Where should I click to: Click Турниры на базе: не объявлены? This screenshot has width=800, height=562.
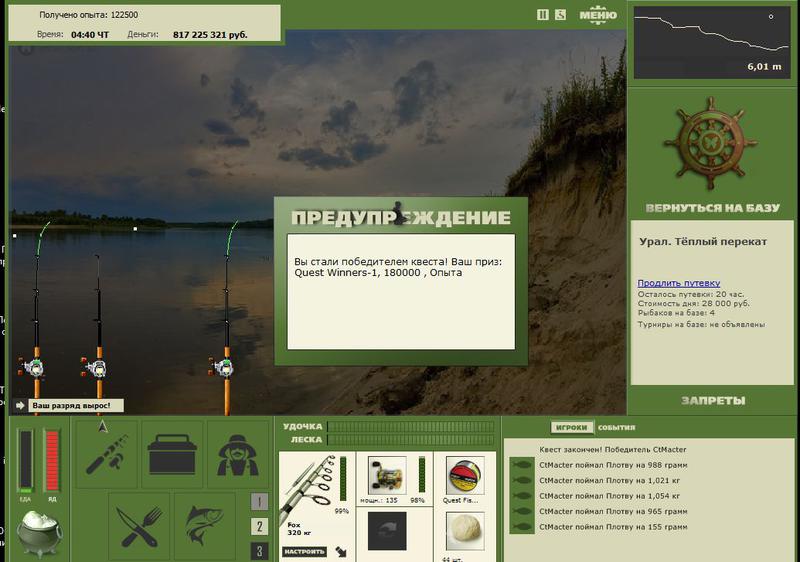[701, 324]
